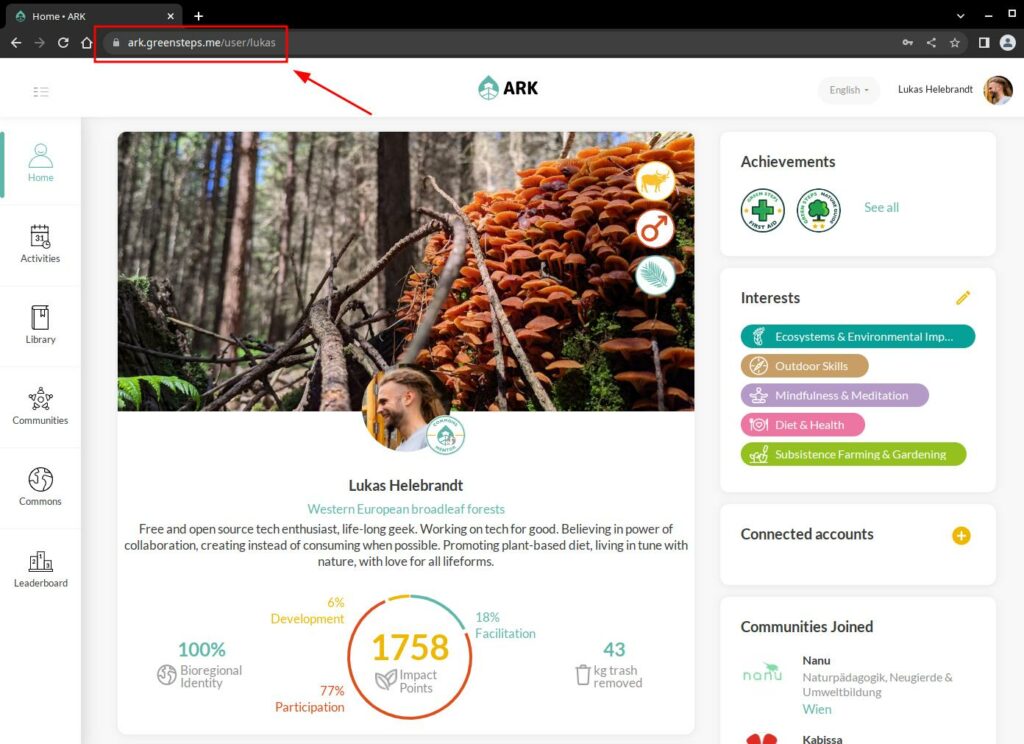Open the Nanu community name

(816, 660)
